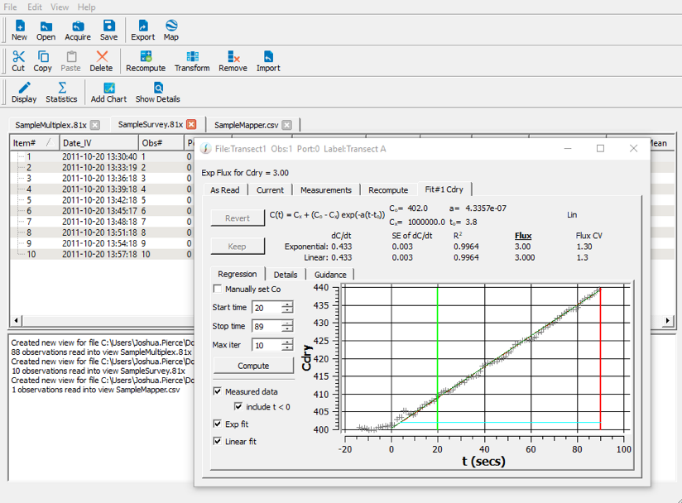The image size is (682, 503).
Task: Click the Export icon
Action: [x=143, y=26]
